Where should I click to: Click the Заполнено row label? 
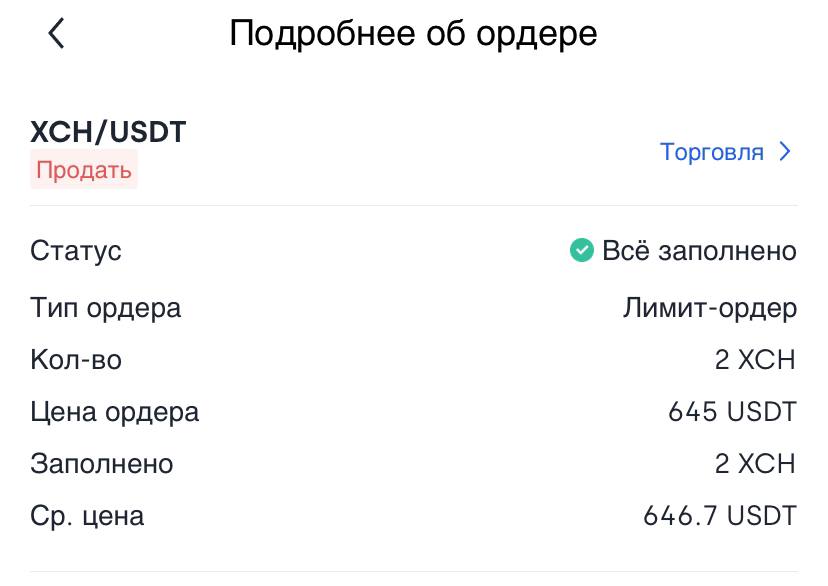[102, 464]
